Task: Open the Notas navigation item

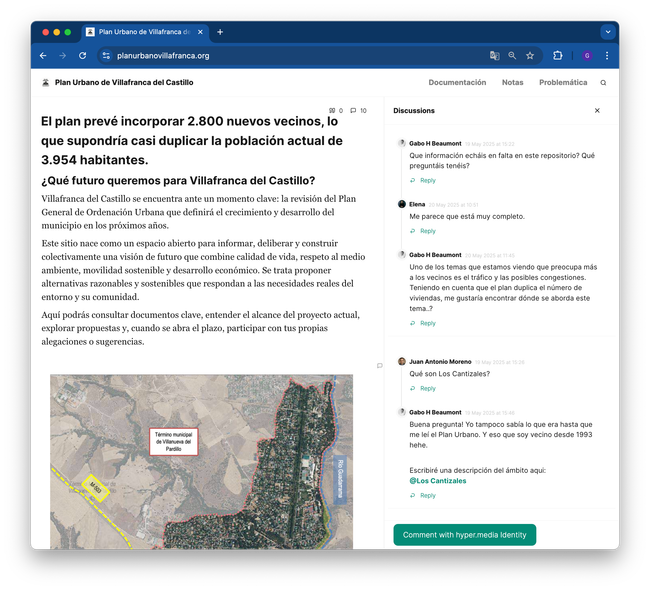Action: click(x=512, y=83)
